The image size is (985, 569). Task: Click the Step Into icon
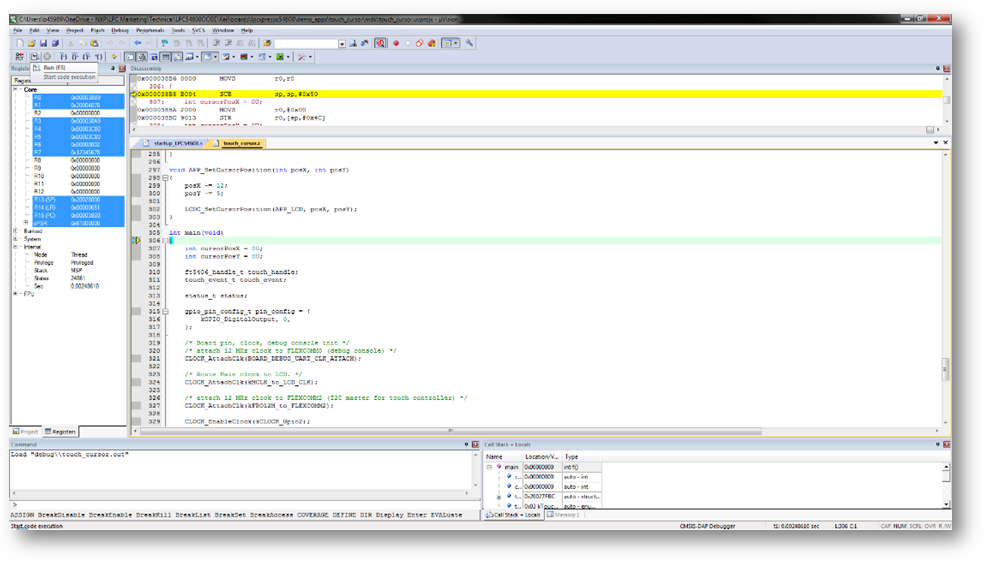(63, 57)
